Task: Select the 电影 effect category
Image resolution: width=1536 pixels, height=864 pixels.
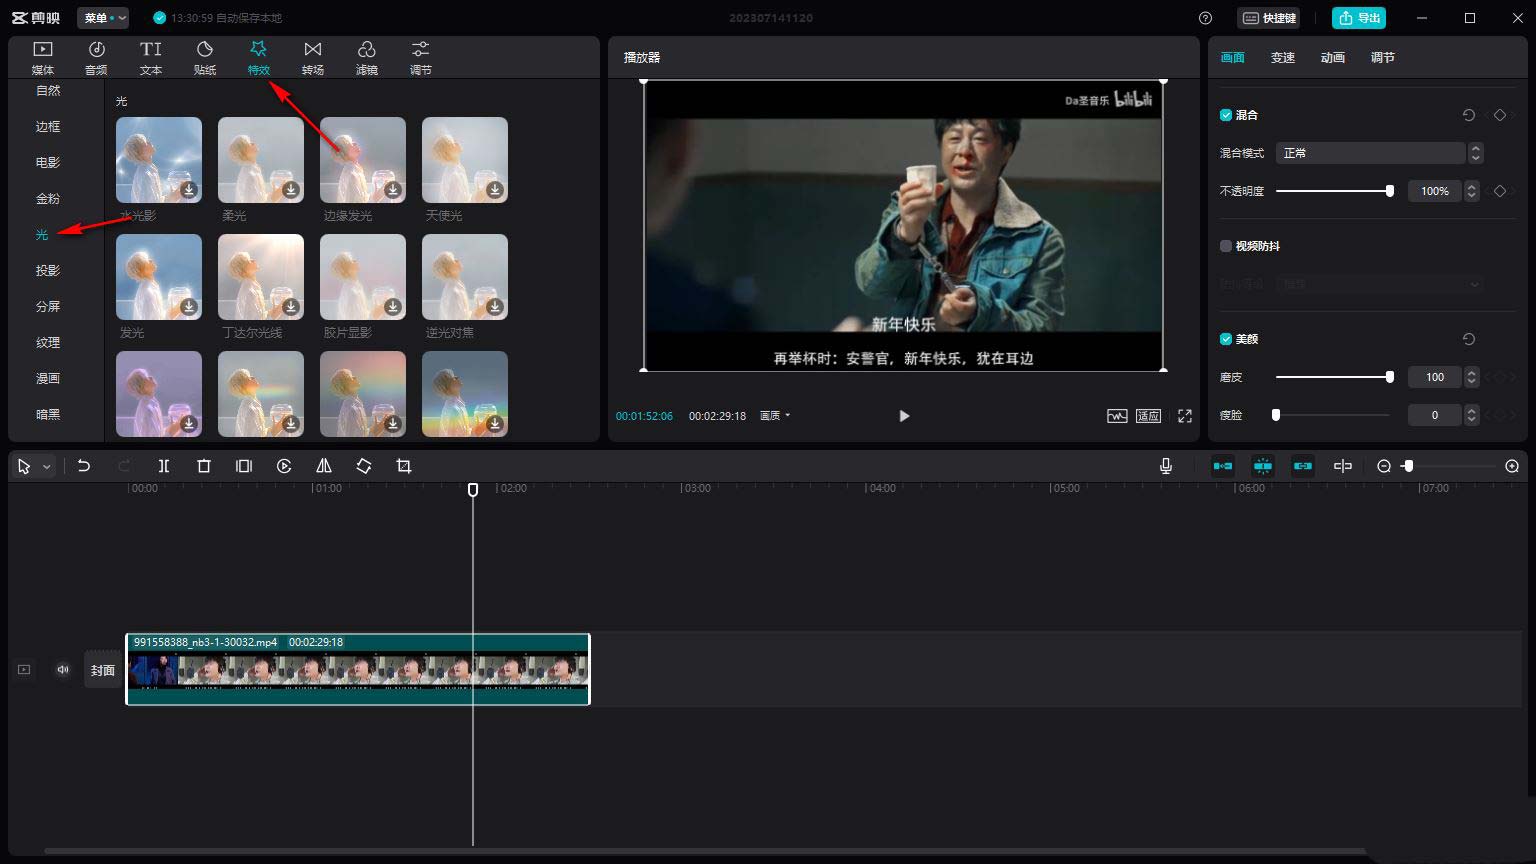Action: coord(48,163)
